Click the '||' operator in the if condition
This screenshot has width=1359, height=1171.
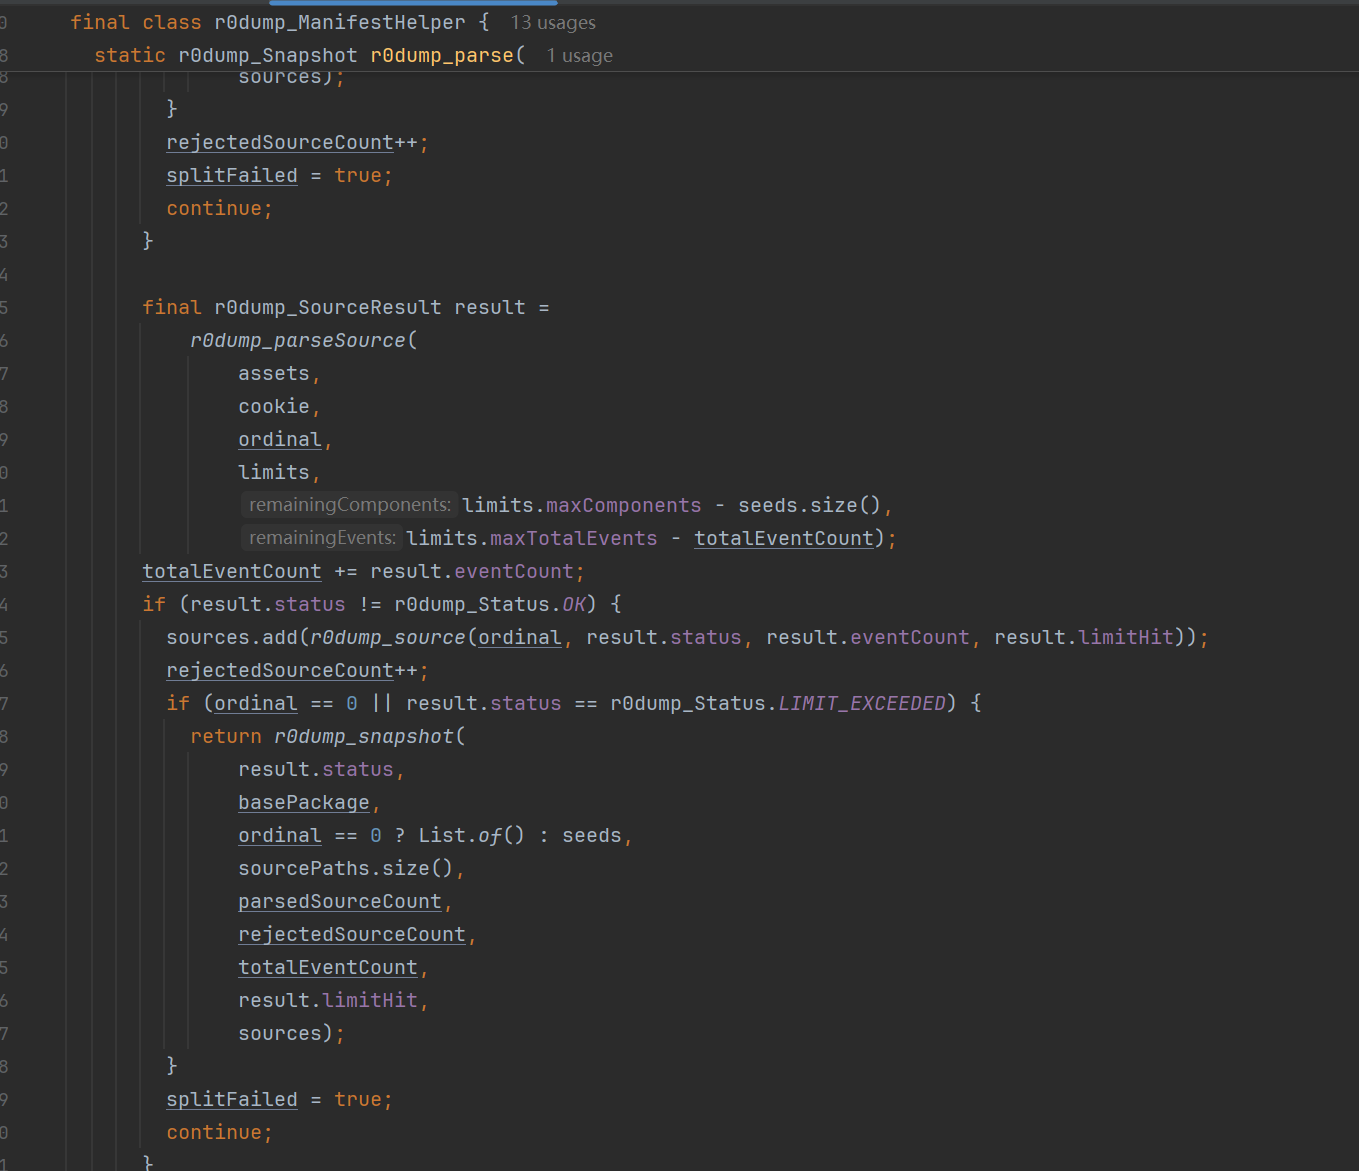point(382,703)
